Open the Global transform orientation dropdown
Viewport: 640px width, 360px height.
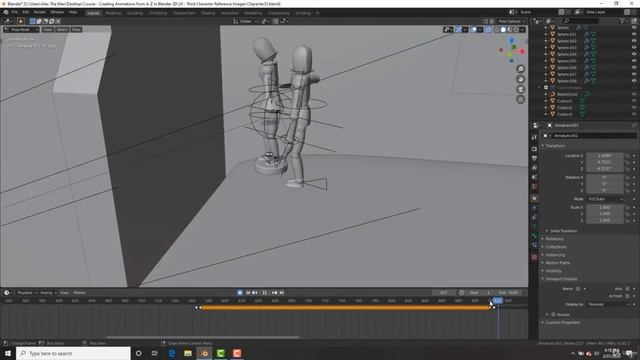[245, 21]
